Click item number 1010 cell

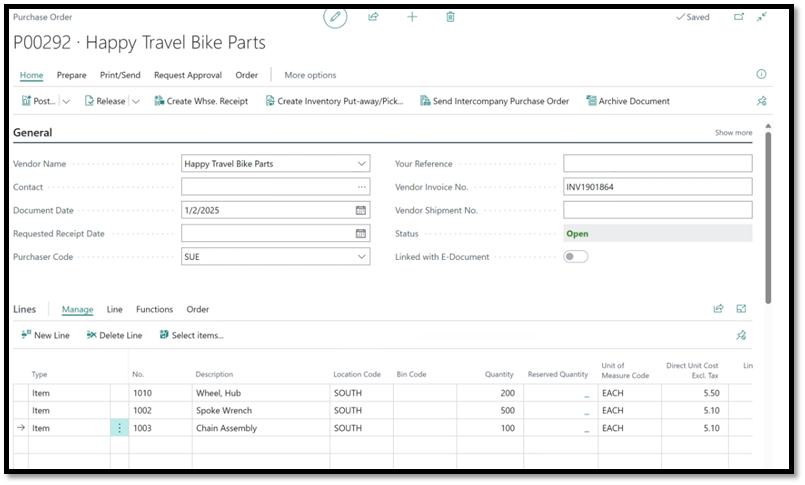coord(161,393)
